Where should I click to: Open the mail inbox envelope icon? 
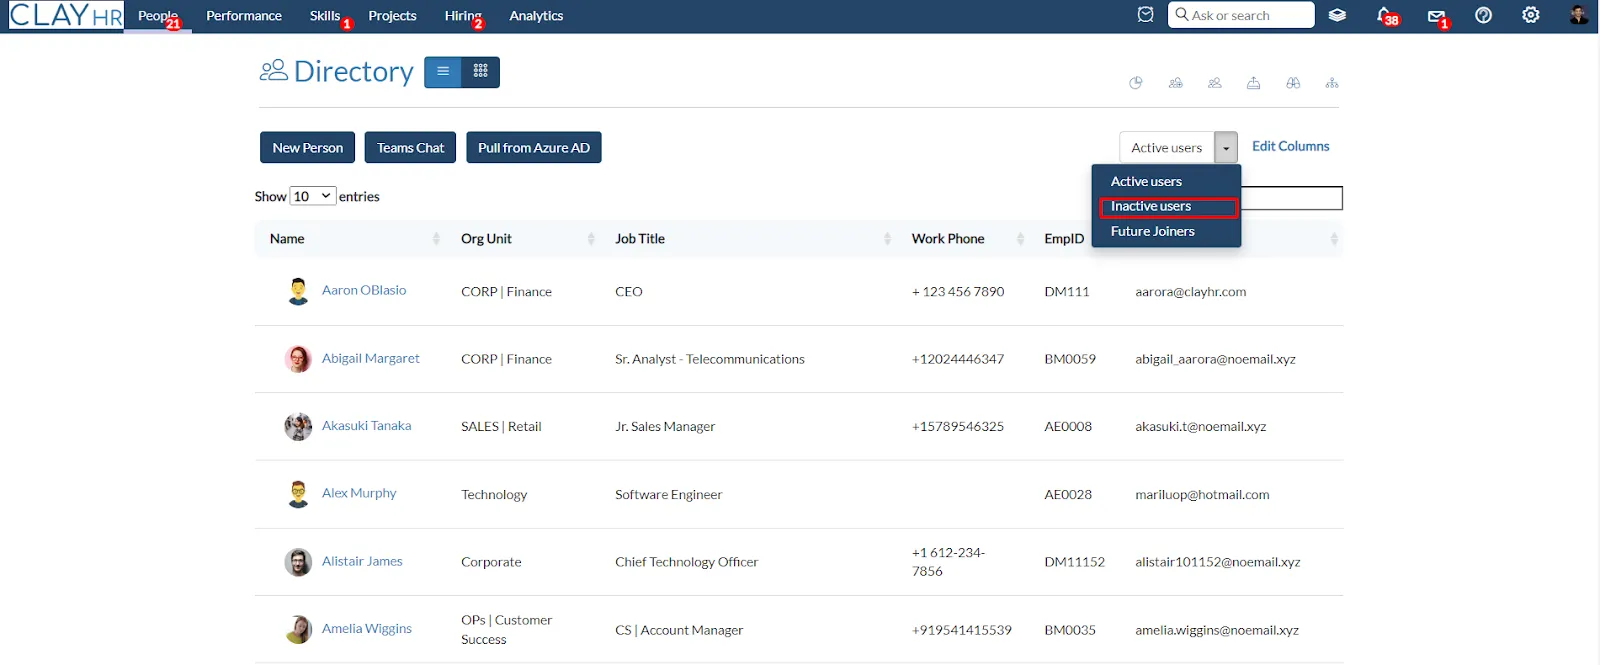[x=1437, y=17]
